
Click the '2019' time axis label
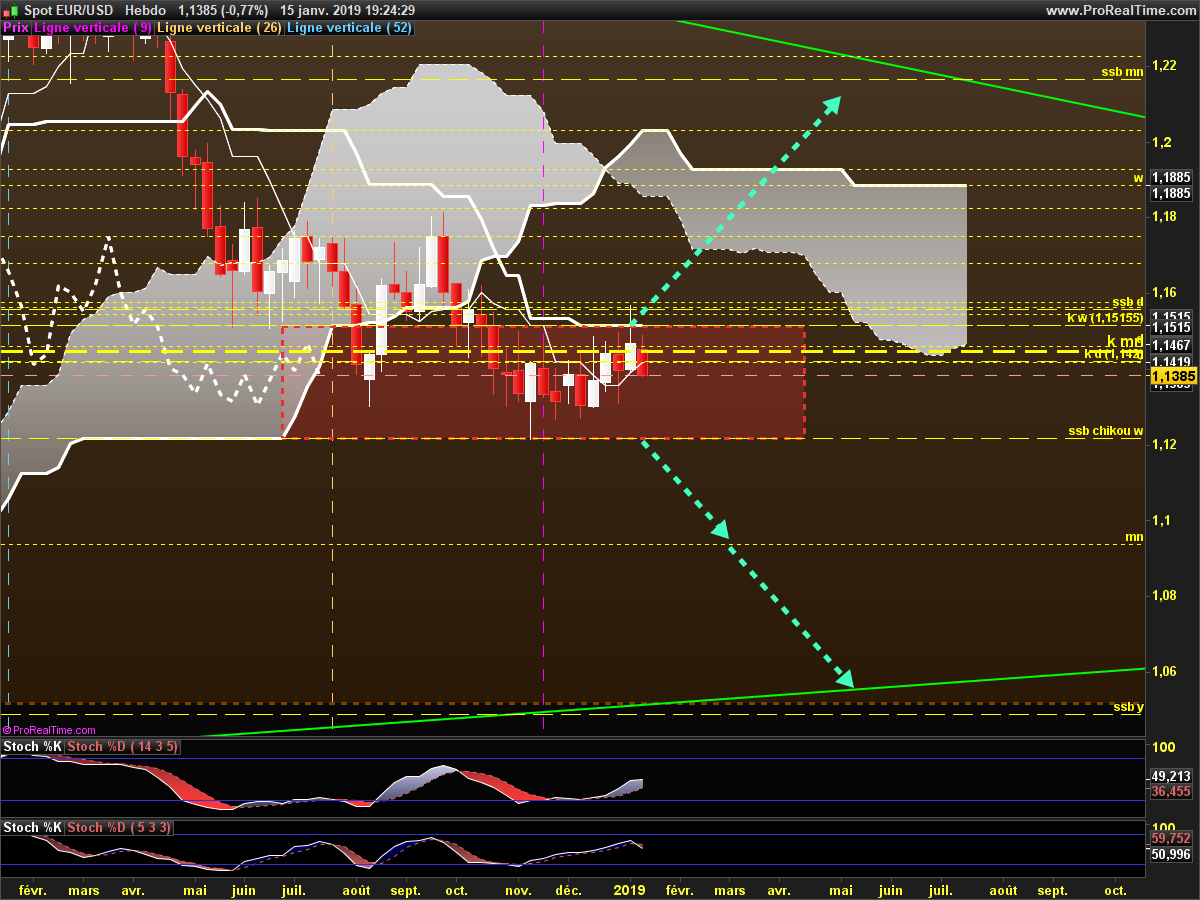pyautogui.click(x=630, y=890)
